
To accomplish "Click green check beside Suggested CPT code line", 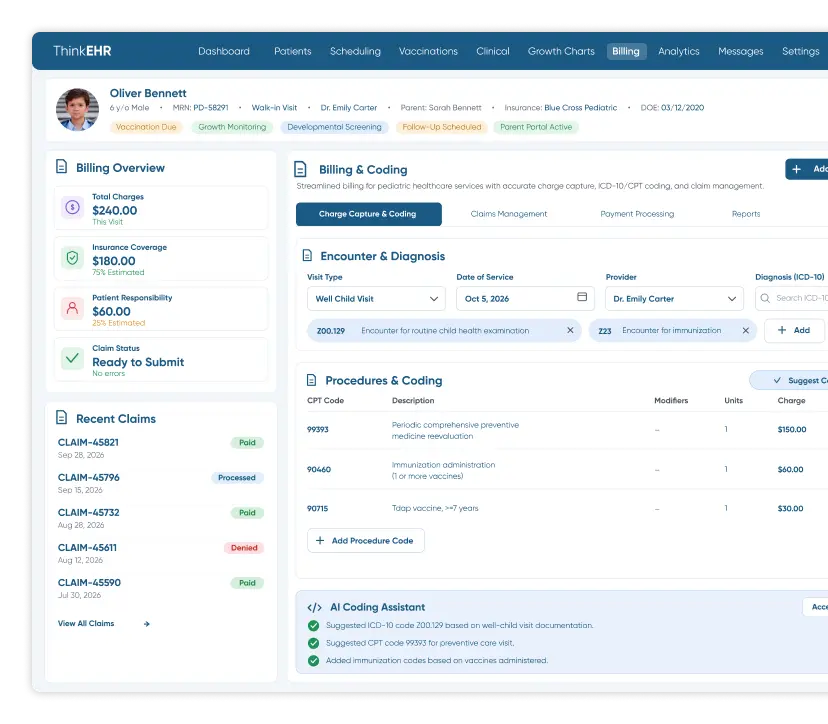I will (x=313, y=643).
